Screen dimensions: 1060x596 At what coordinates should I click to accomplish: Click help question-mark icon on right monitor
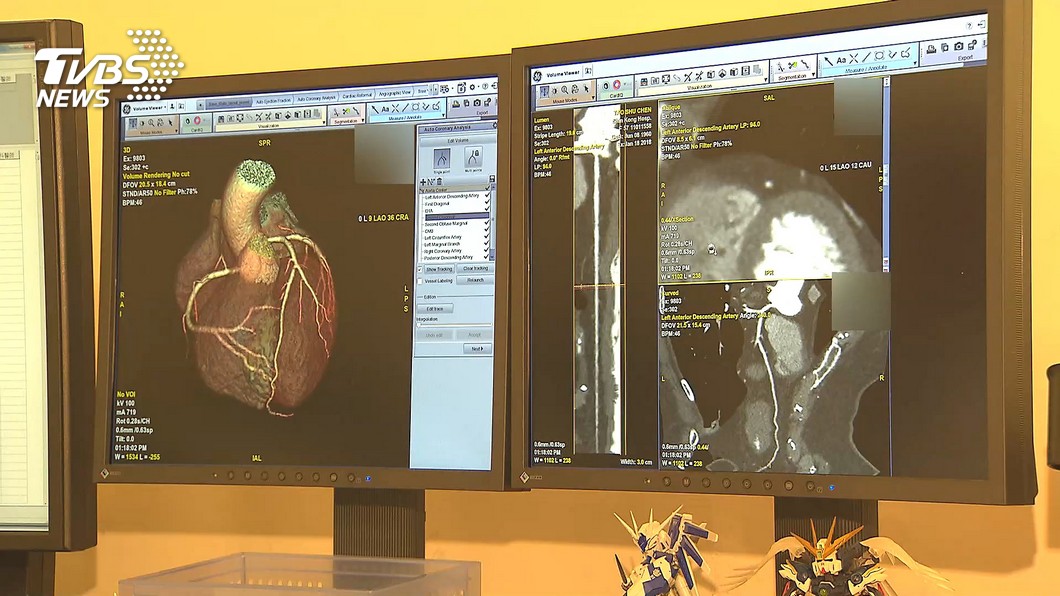969,26
